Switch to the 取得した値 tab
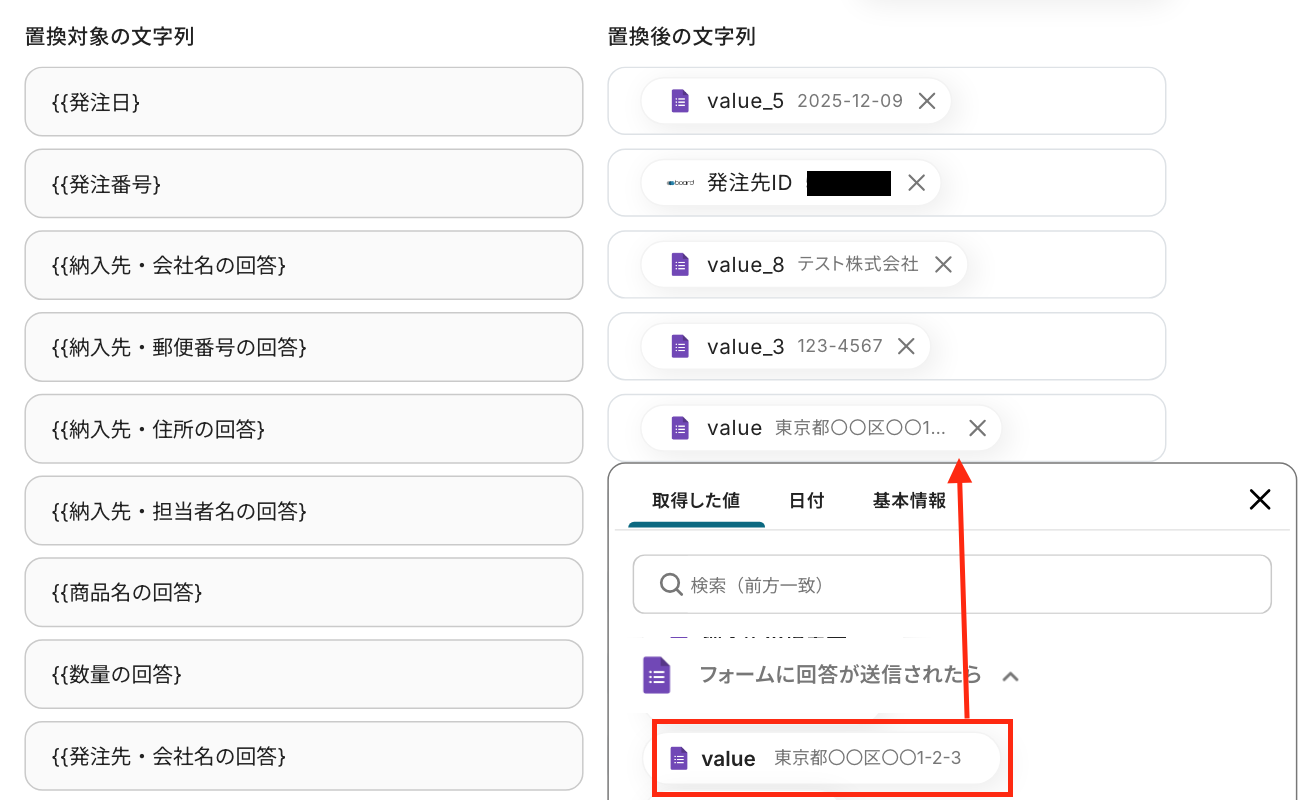The width and height of the screenshot is (1310, 800). point(696,501)
